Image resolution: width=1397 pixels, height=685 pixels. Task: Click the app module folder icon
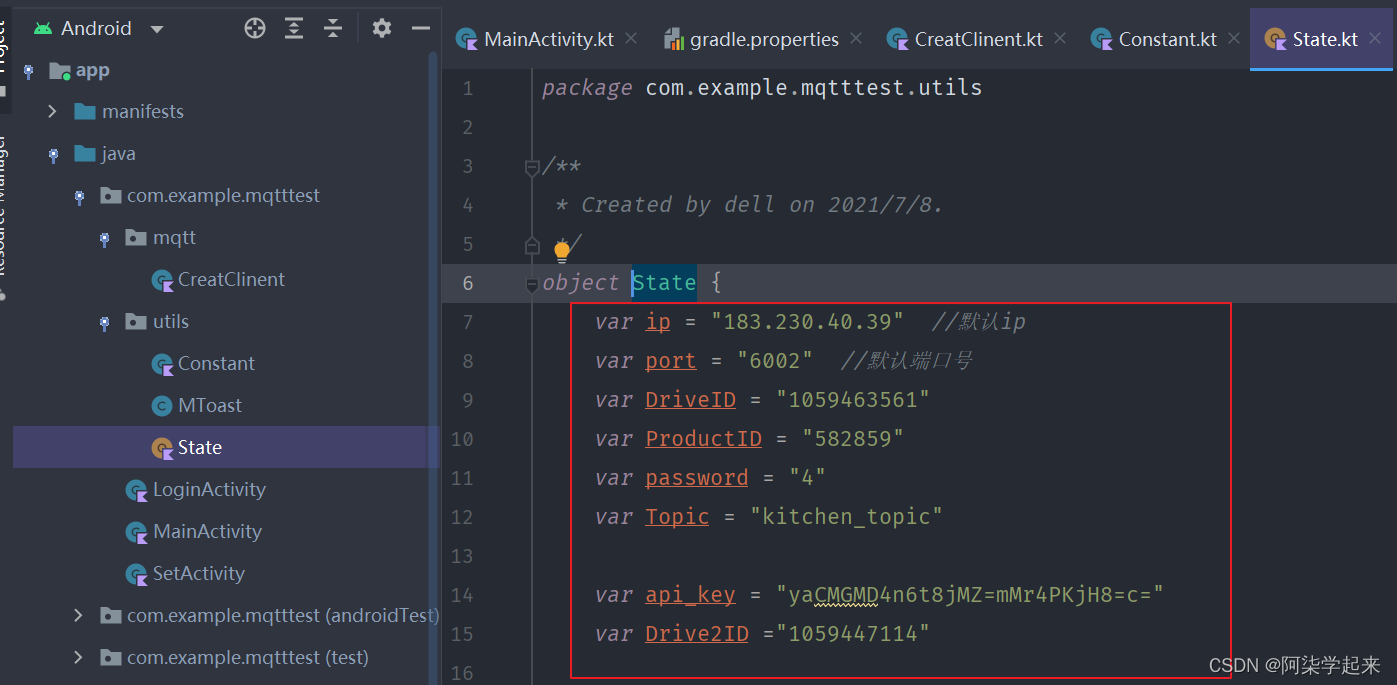coord(60,71)
